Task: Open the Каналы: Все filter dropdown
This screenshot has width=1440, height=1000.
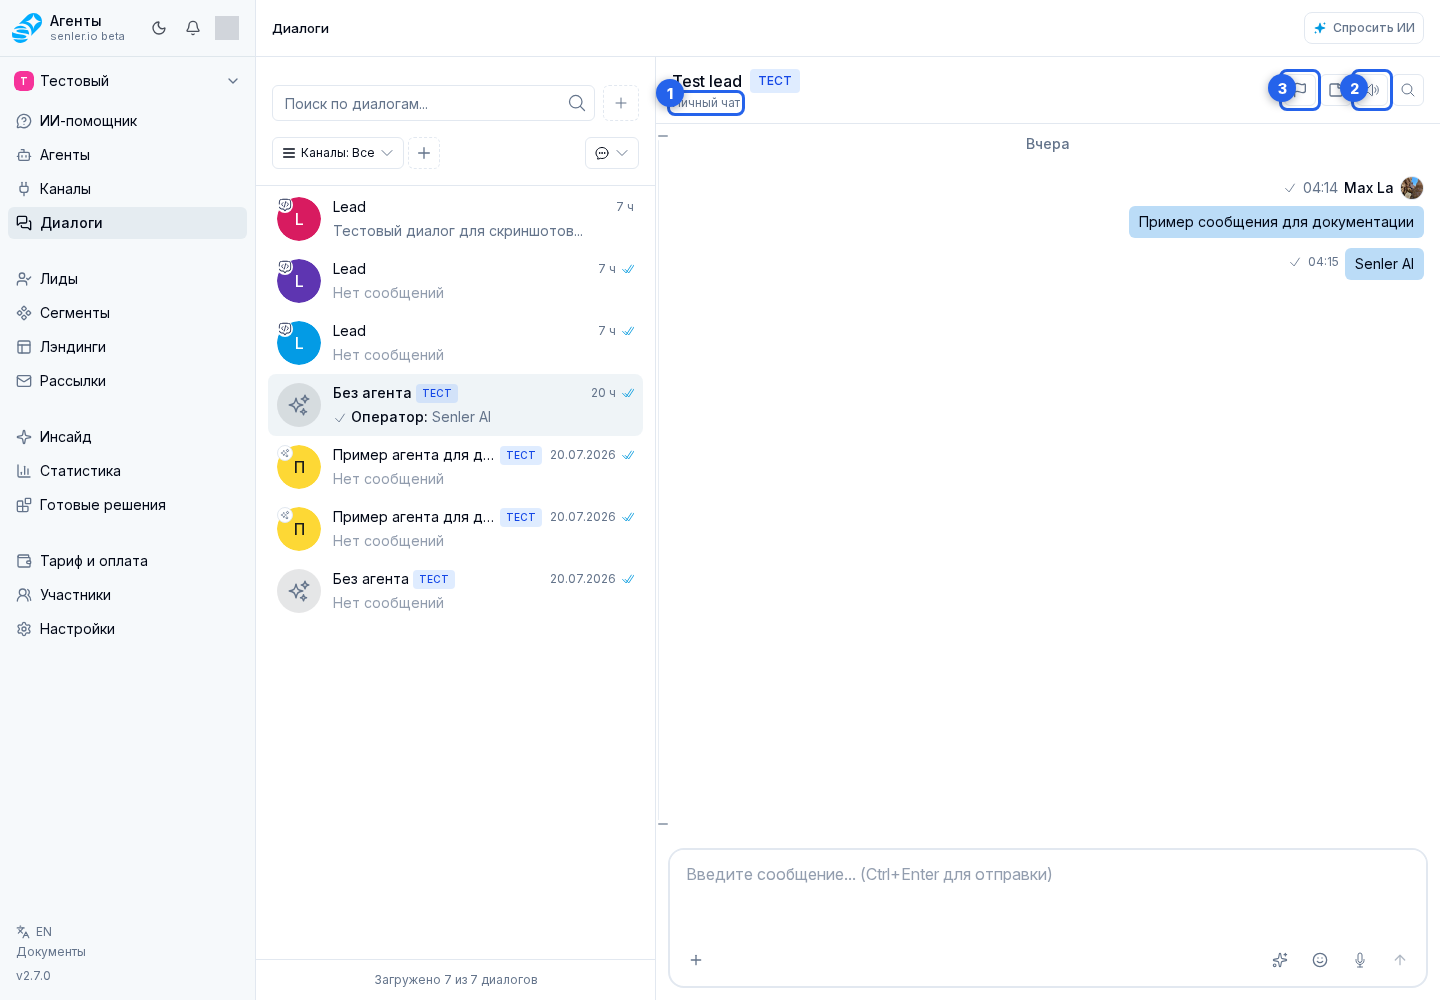Action: tap(338, 153)
